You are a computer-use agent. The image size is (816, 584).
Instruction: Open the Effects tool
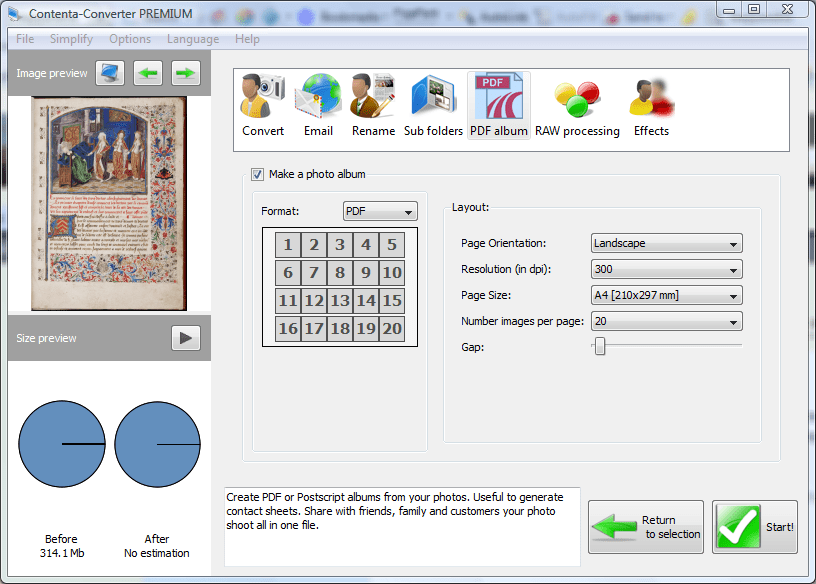[651, 106]
